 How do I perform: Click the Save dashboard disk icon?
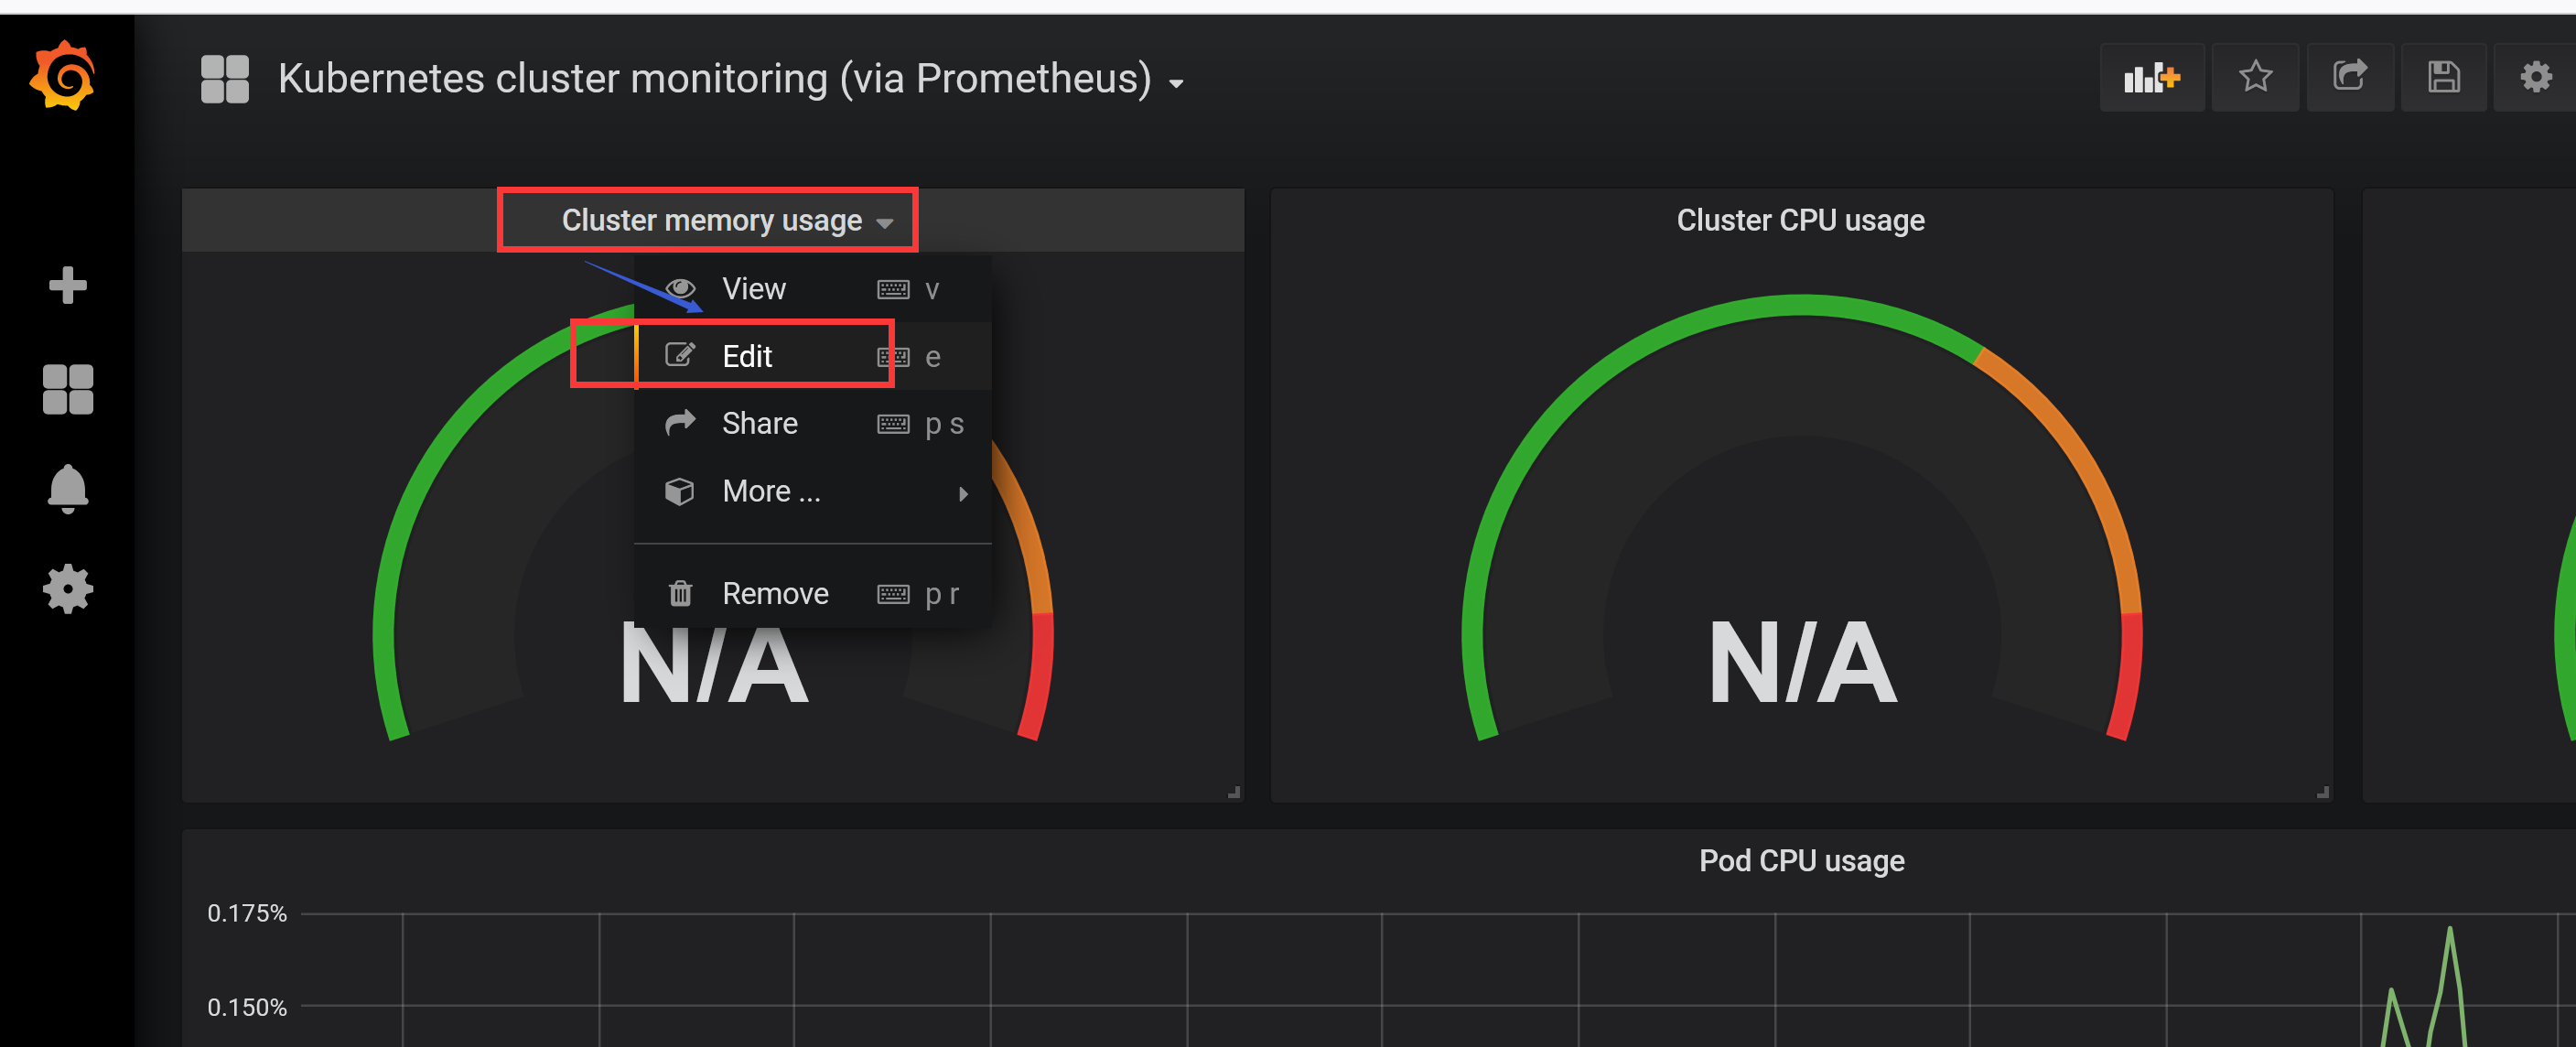pos(2443,77)
